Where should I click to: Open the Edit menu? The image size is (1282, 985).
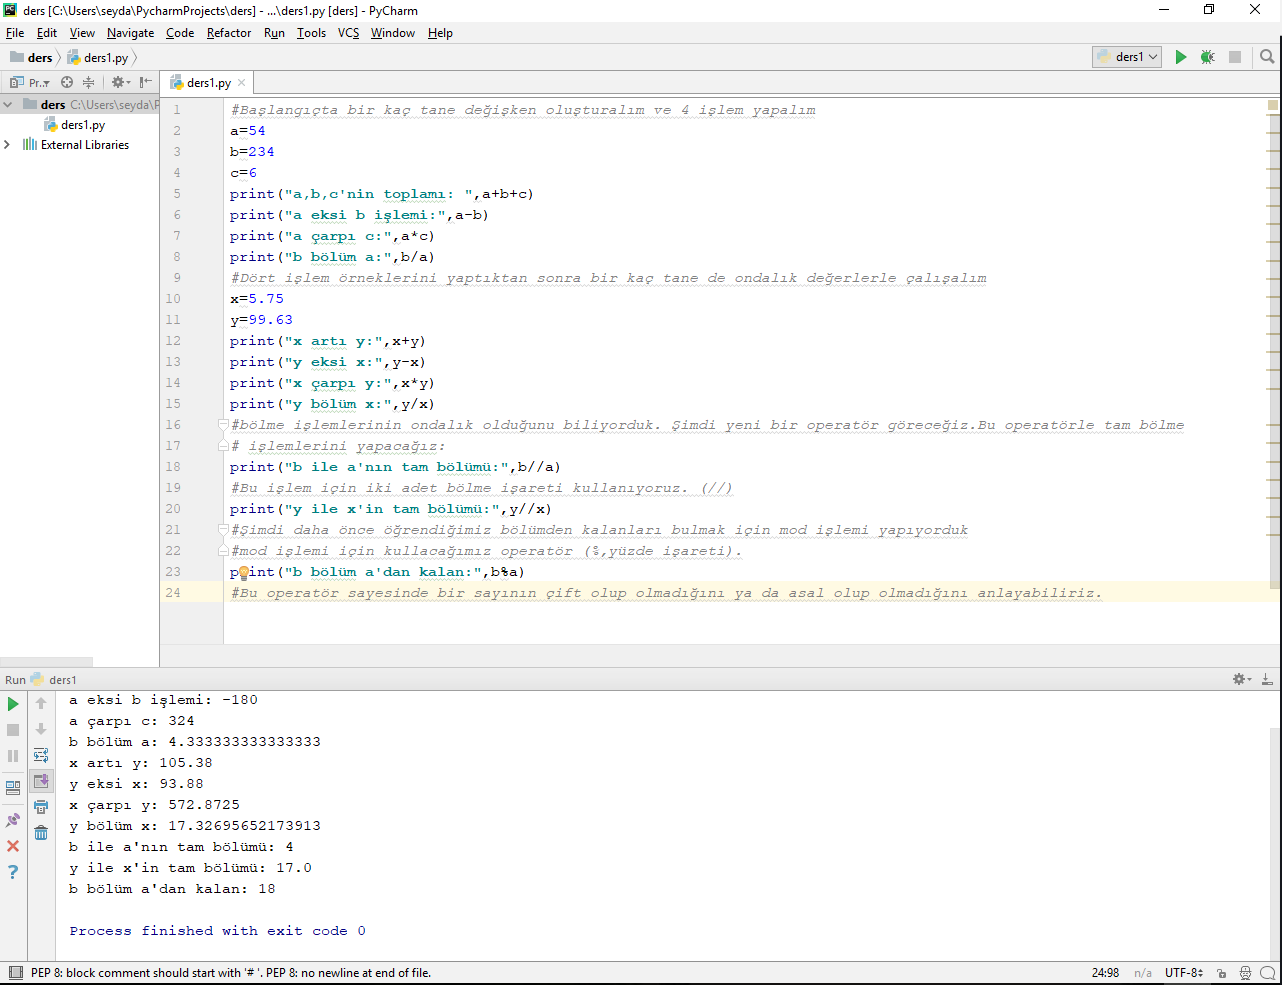[47, 33]
